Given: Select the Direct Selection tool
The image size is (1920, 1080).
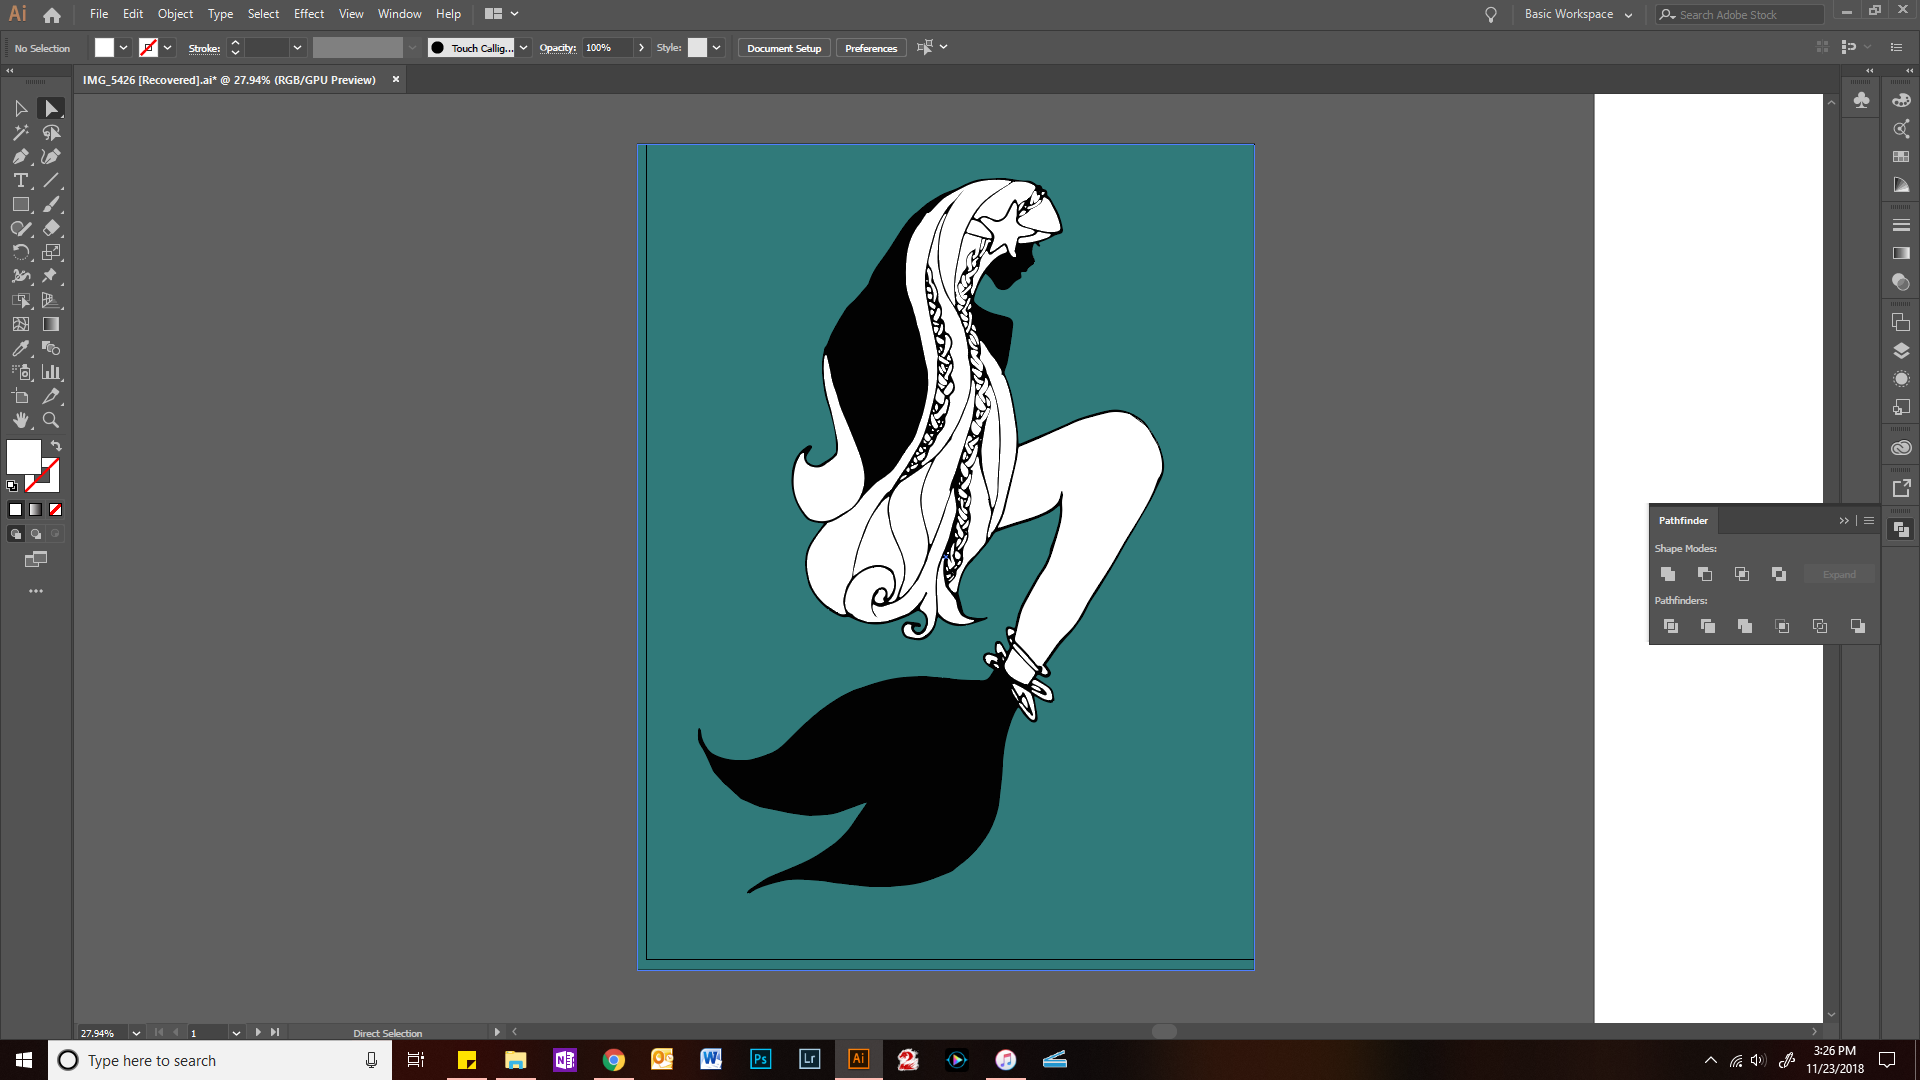Looking at the screenshot, I should point(51,108).
